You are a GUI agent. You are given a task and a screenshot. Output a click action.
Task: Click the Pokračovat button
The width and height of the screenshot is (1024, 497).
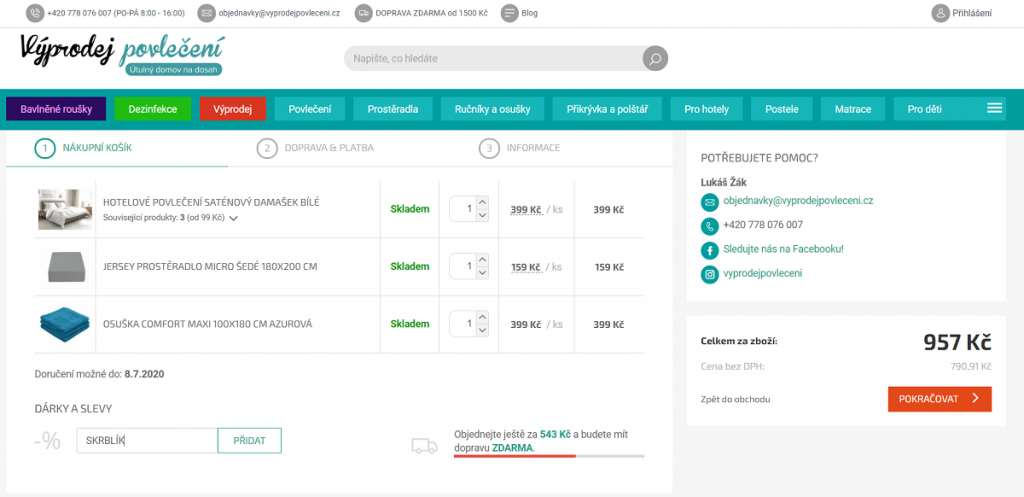pos(940,399)
